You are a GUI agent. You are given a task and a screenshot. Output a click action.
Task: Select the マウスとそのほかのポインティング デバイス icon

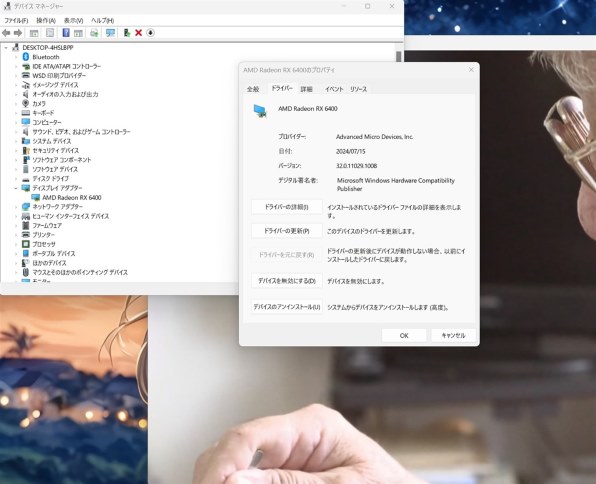[x=25, y=272]
